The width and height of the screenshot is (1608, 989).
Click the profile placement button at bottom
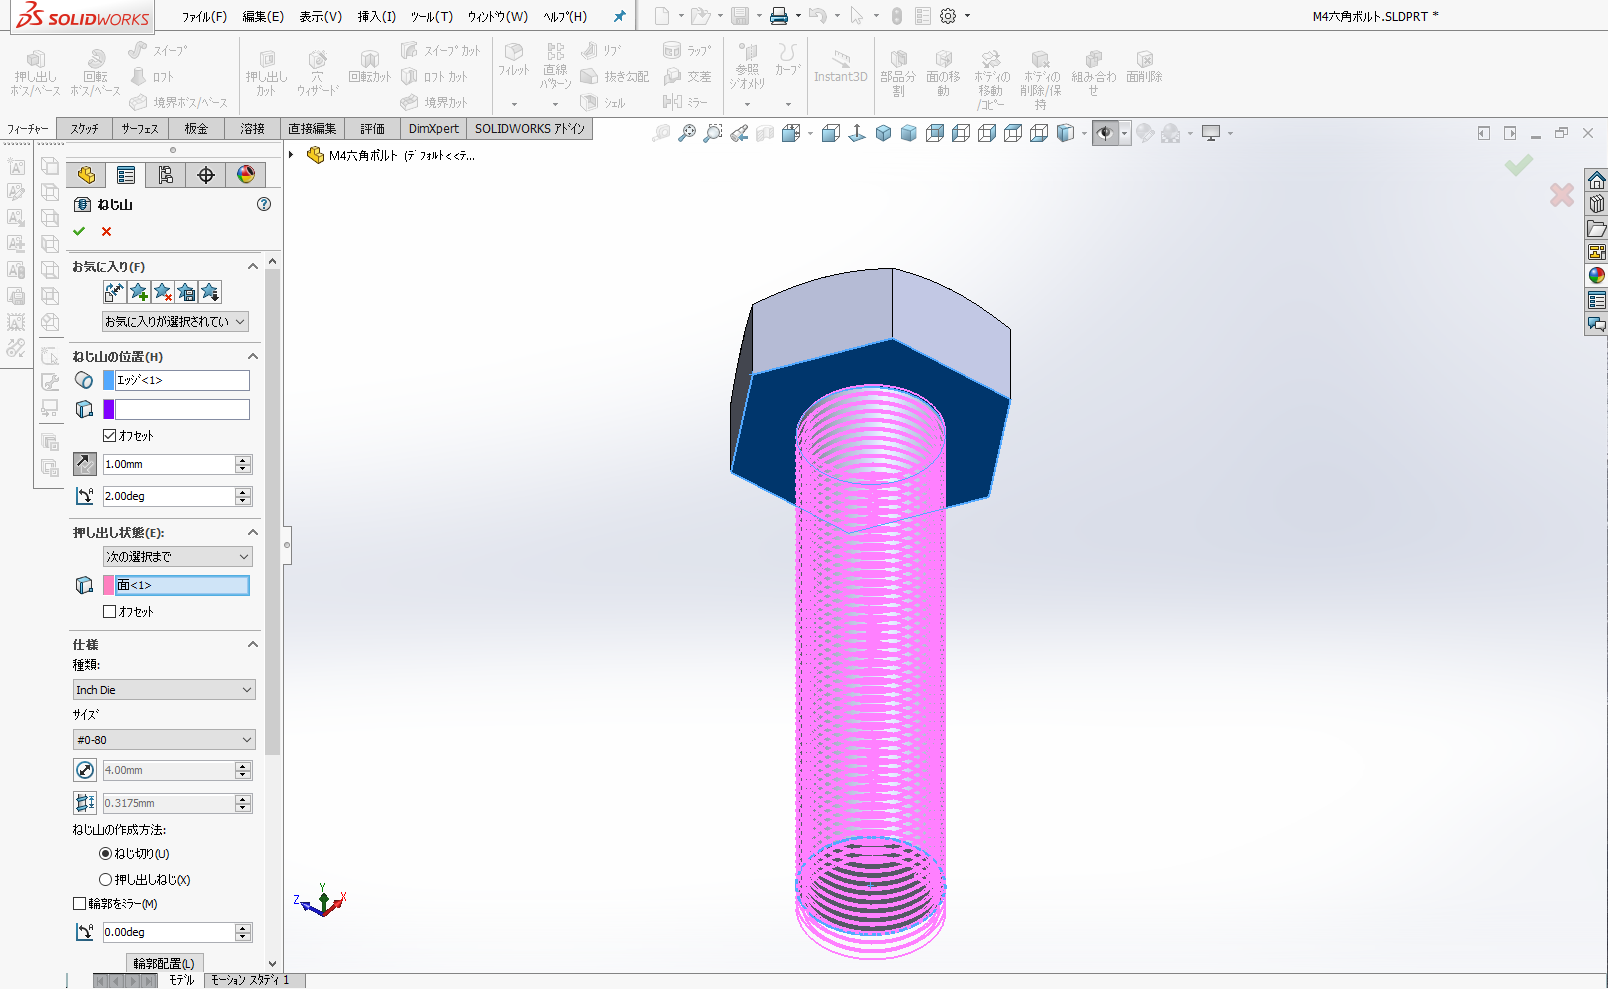(164, 963)
